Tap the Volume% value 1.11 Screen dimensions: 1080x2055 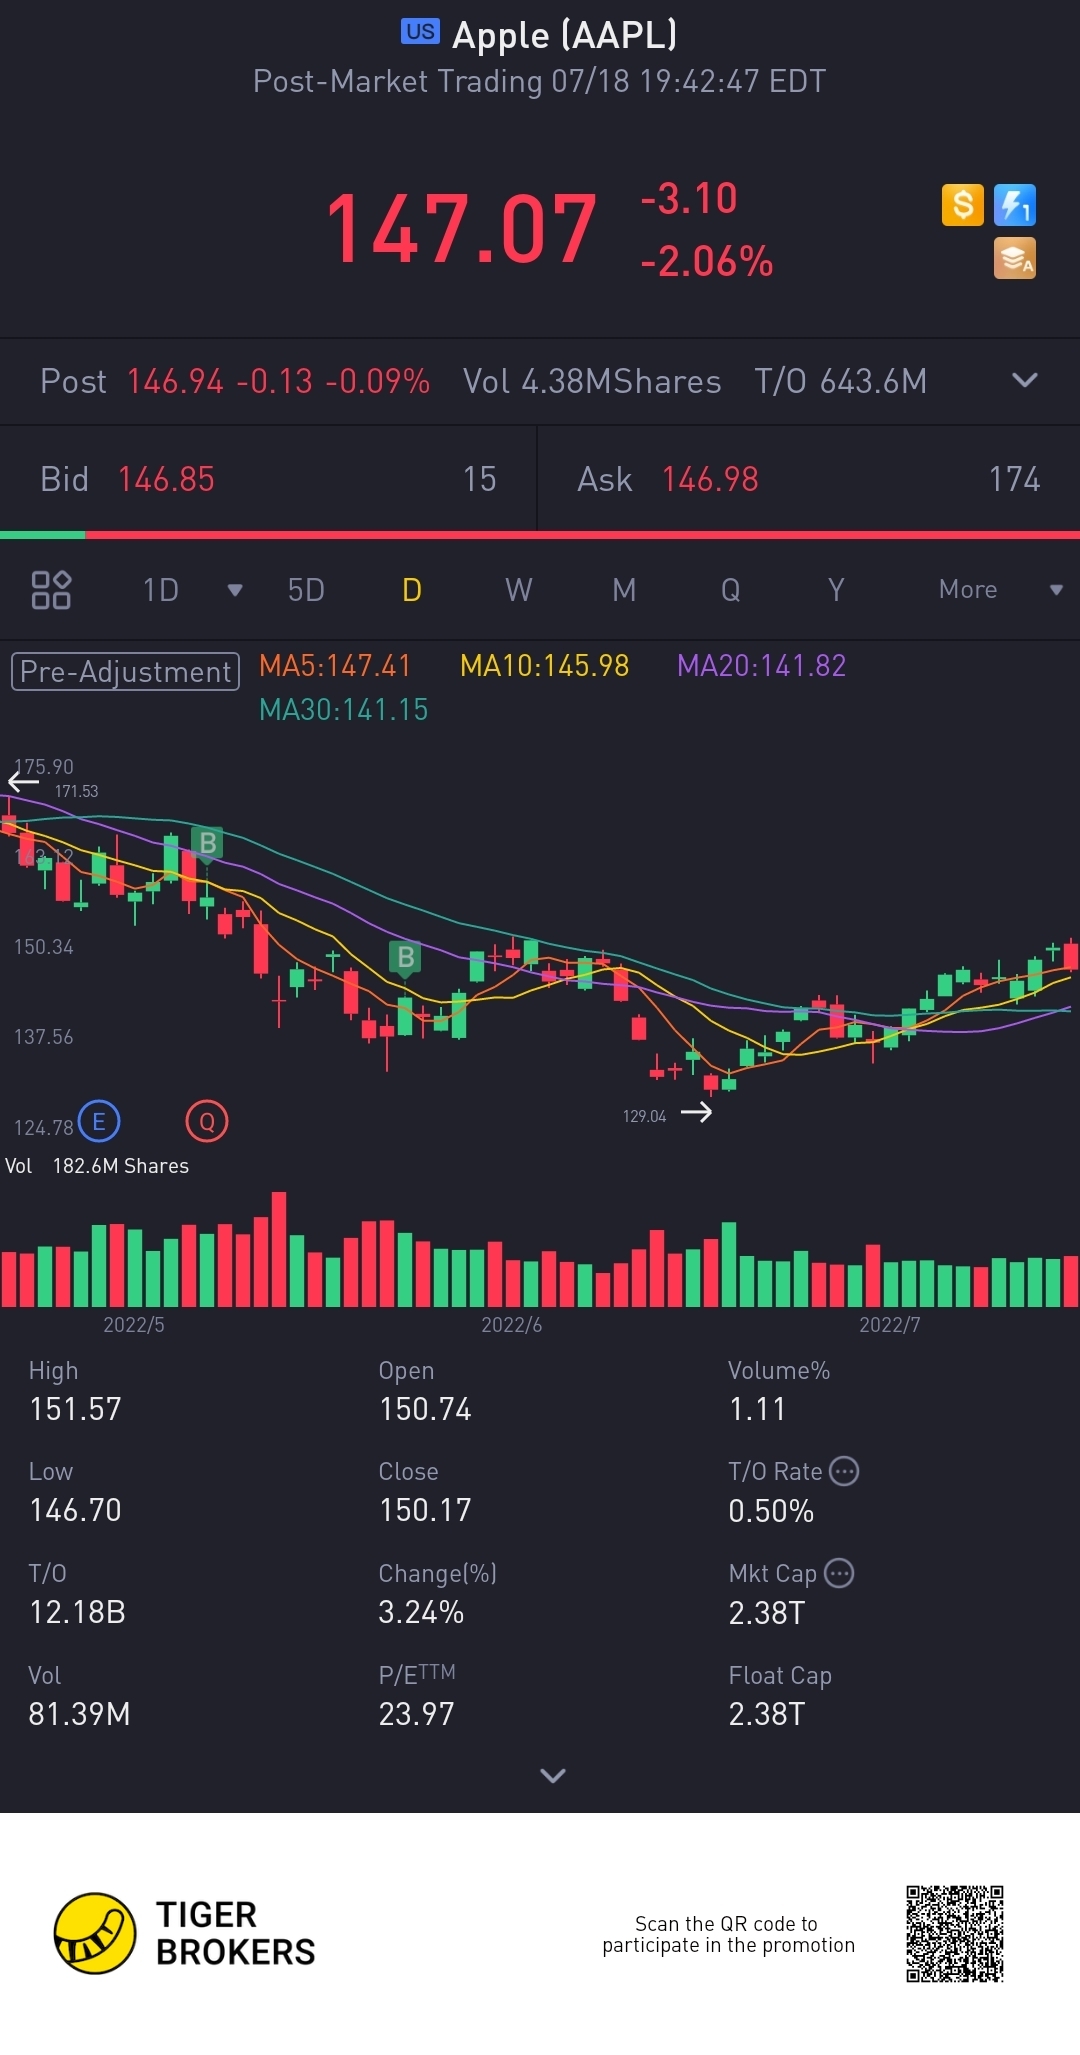click(x=757, y=1409)
